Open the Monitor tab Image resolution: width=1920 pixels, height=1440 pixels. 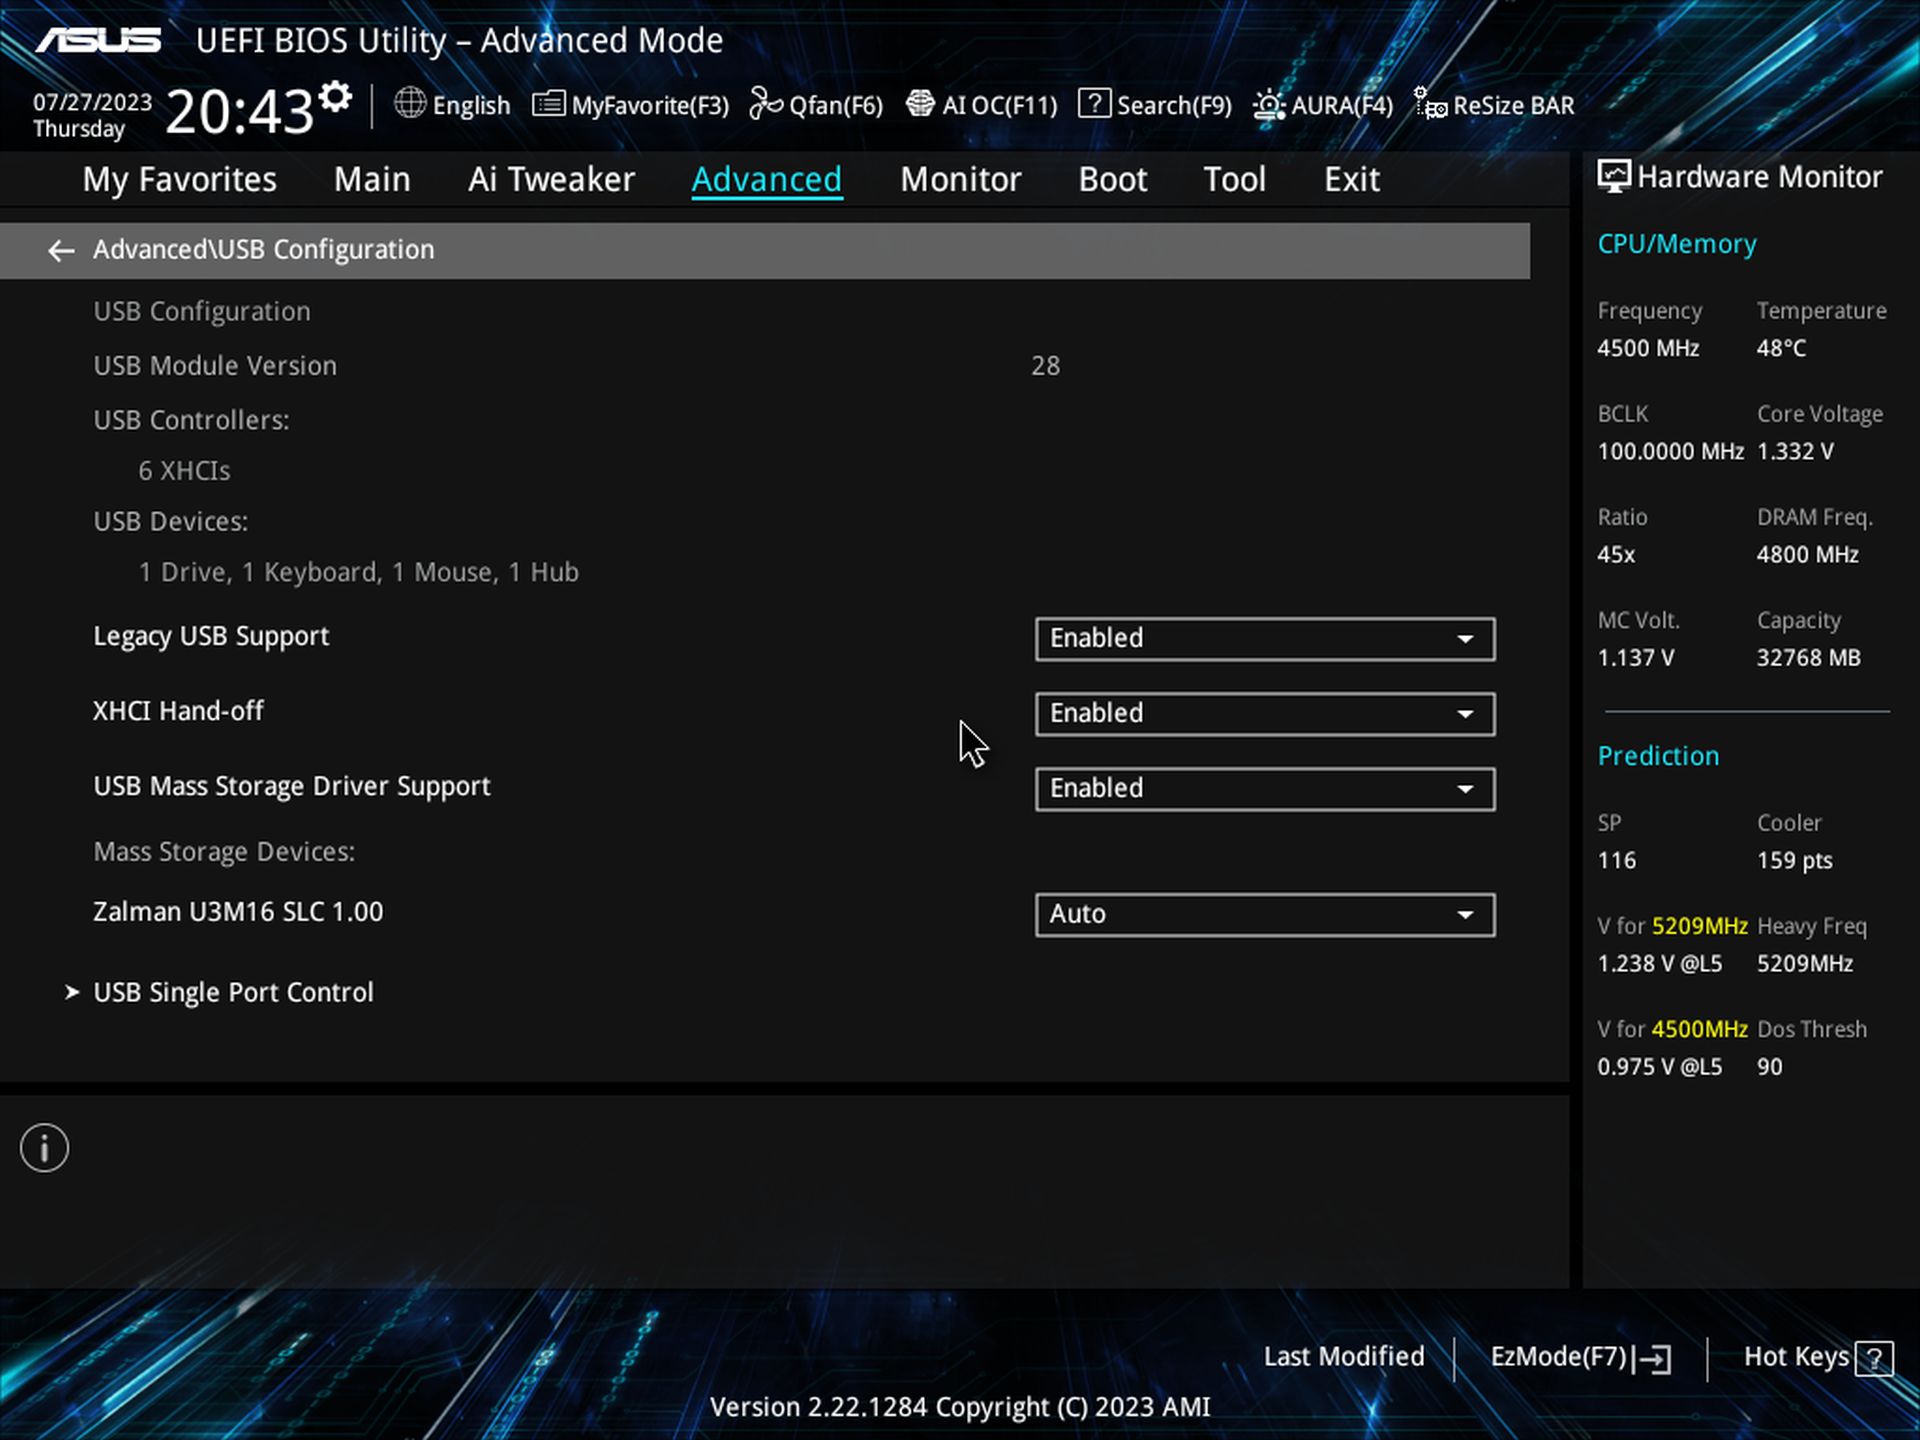tap(960, 180)
